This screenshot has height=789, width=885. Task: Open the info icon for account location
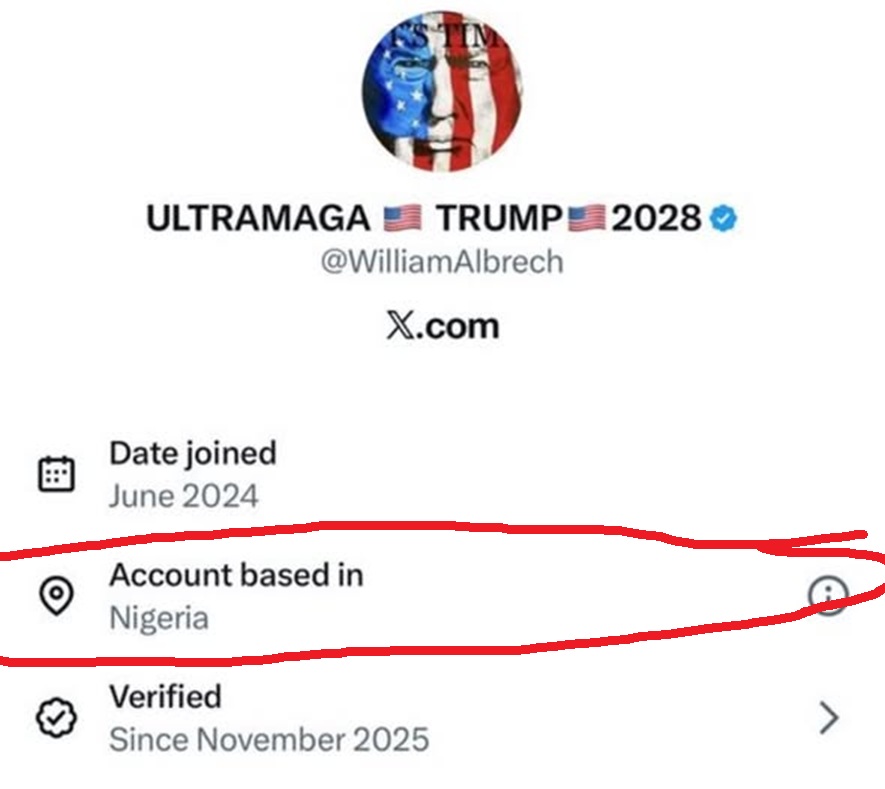[828, 597]
